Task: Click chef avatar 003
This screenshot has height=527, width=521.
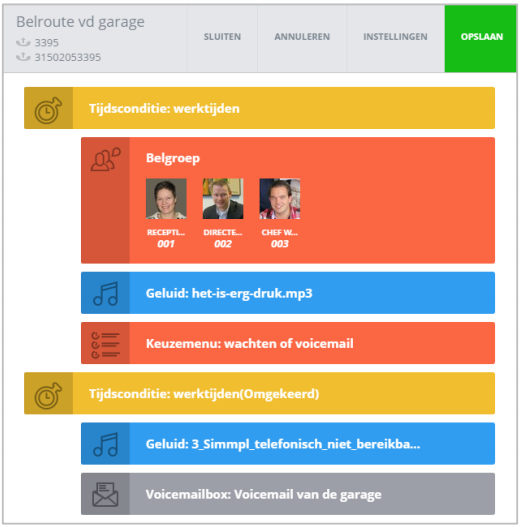Action: click(280, 199)
